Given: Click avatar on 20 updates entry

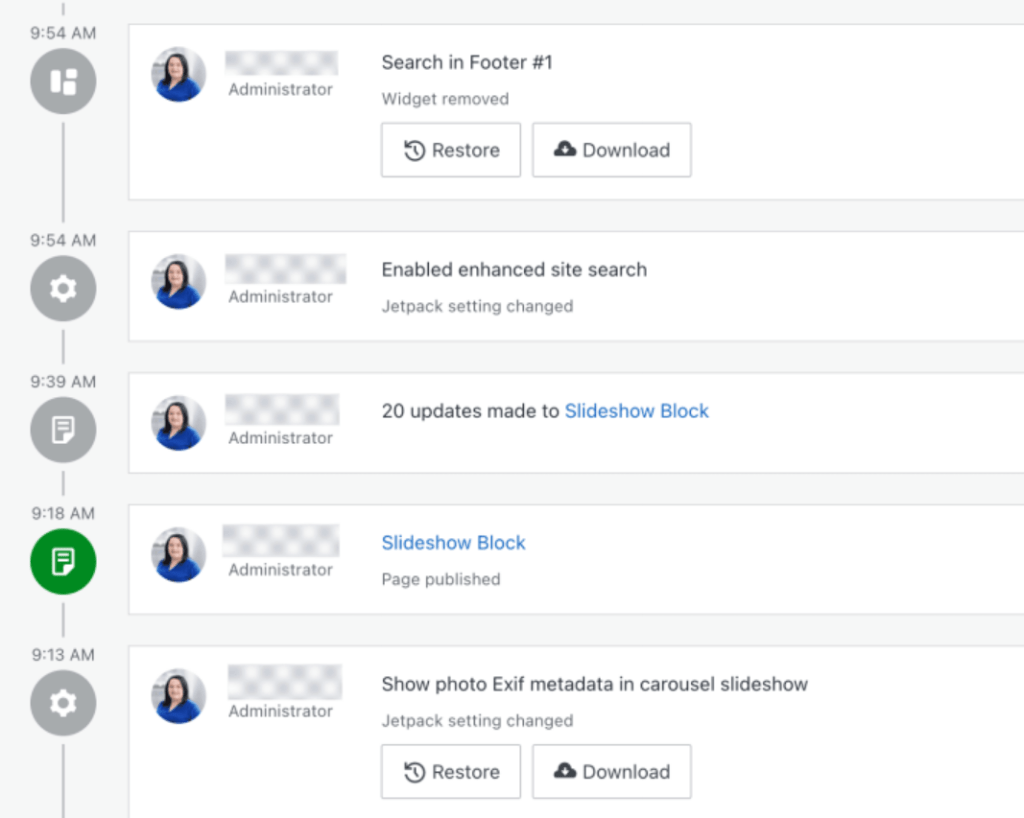Looking at the screenshot, I should [x=179, y=423].
